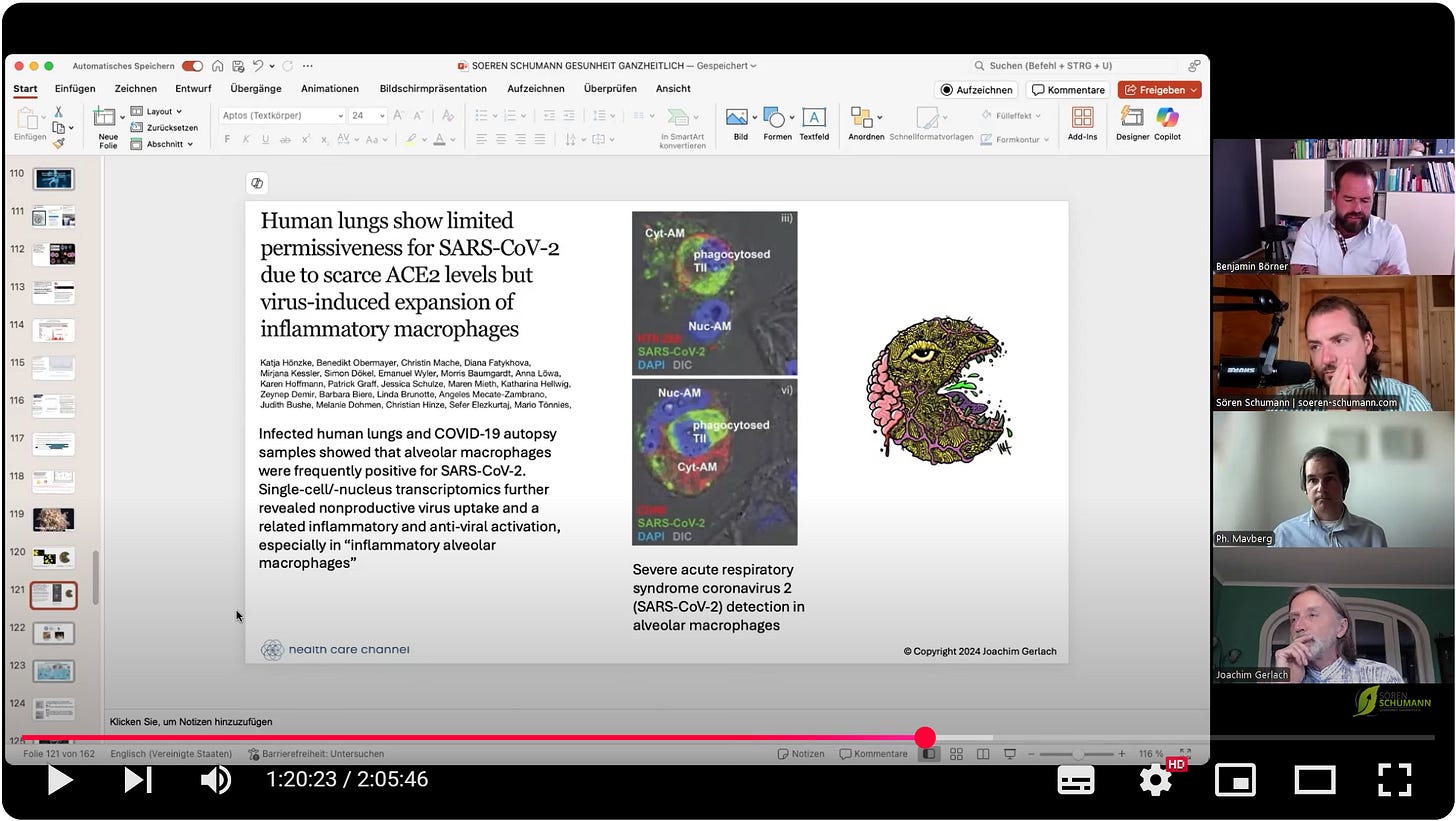Expand the Layout dropdown
1456x821 pixels.
click(x=157, y=111)
